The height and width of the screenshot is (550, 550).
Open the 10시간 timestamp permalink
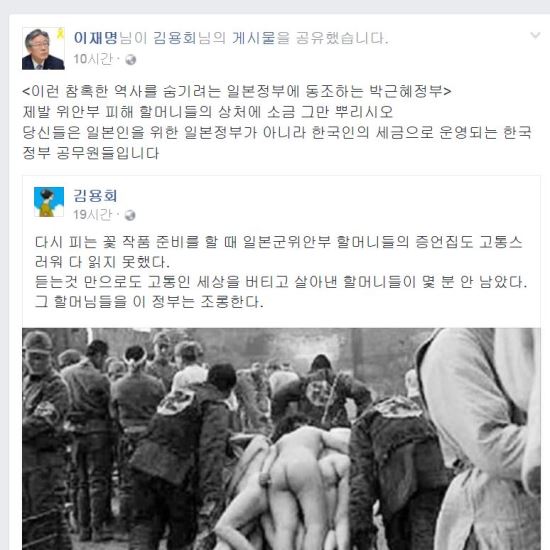(x=93, y=59)
